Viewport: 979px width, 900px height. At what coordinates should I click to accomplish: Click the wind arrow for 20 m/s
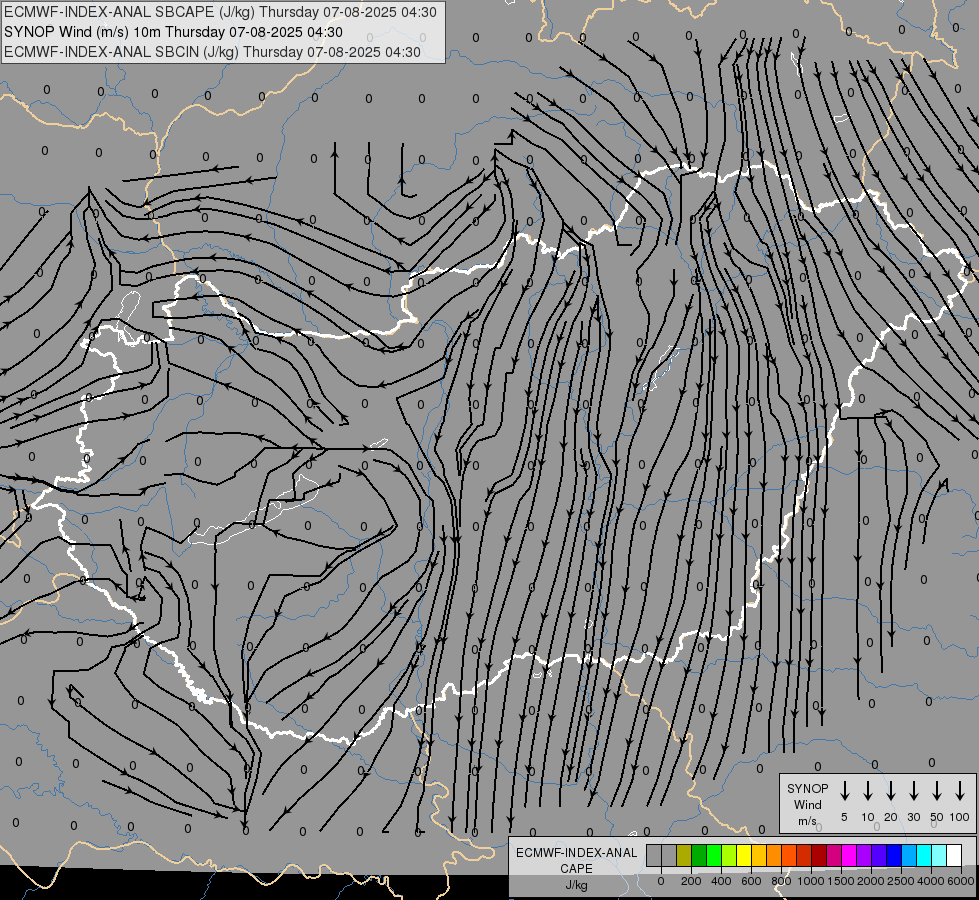[890, 791]
